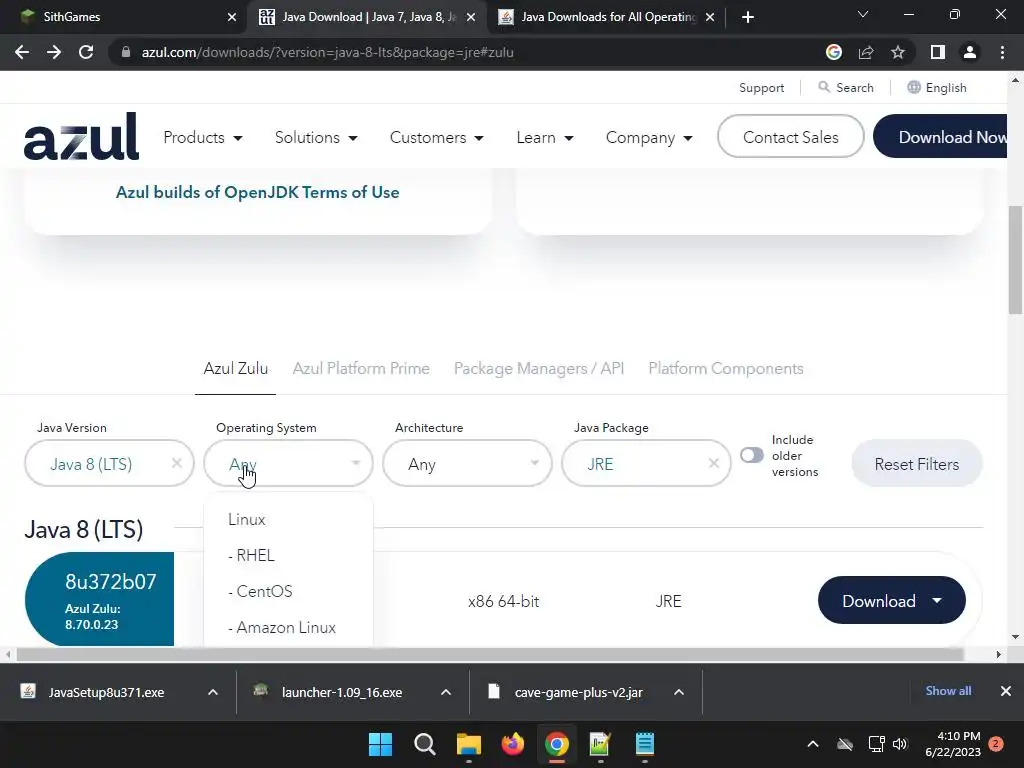Screen dimensions: 1024x768
Task: Select RHEL in the OS list
Action: (x=288, y=556)
